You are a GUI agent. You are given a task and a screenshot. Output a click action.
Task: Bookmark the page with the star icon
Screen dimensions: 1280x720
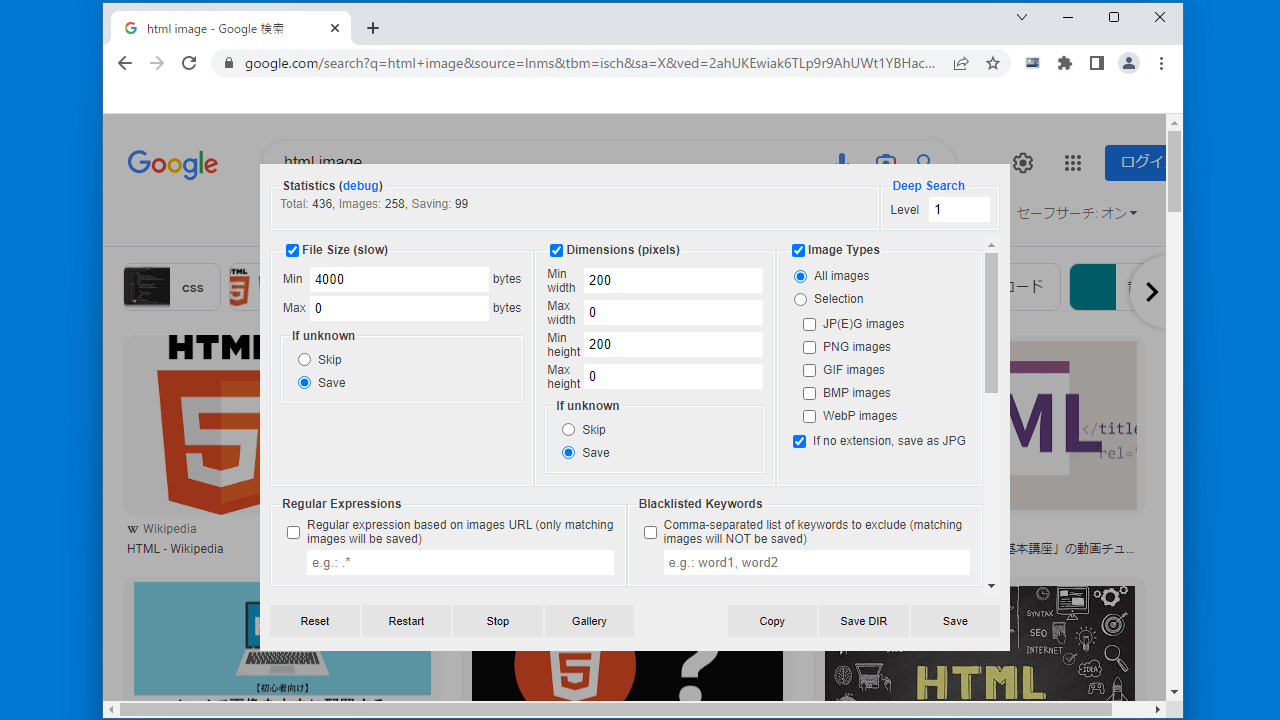(x=993, y=63)
